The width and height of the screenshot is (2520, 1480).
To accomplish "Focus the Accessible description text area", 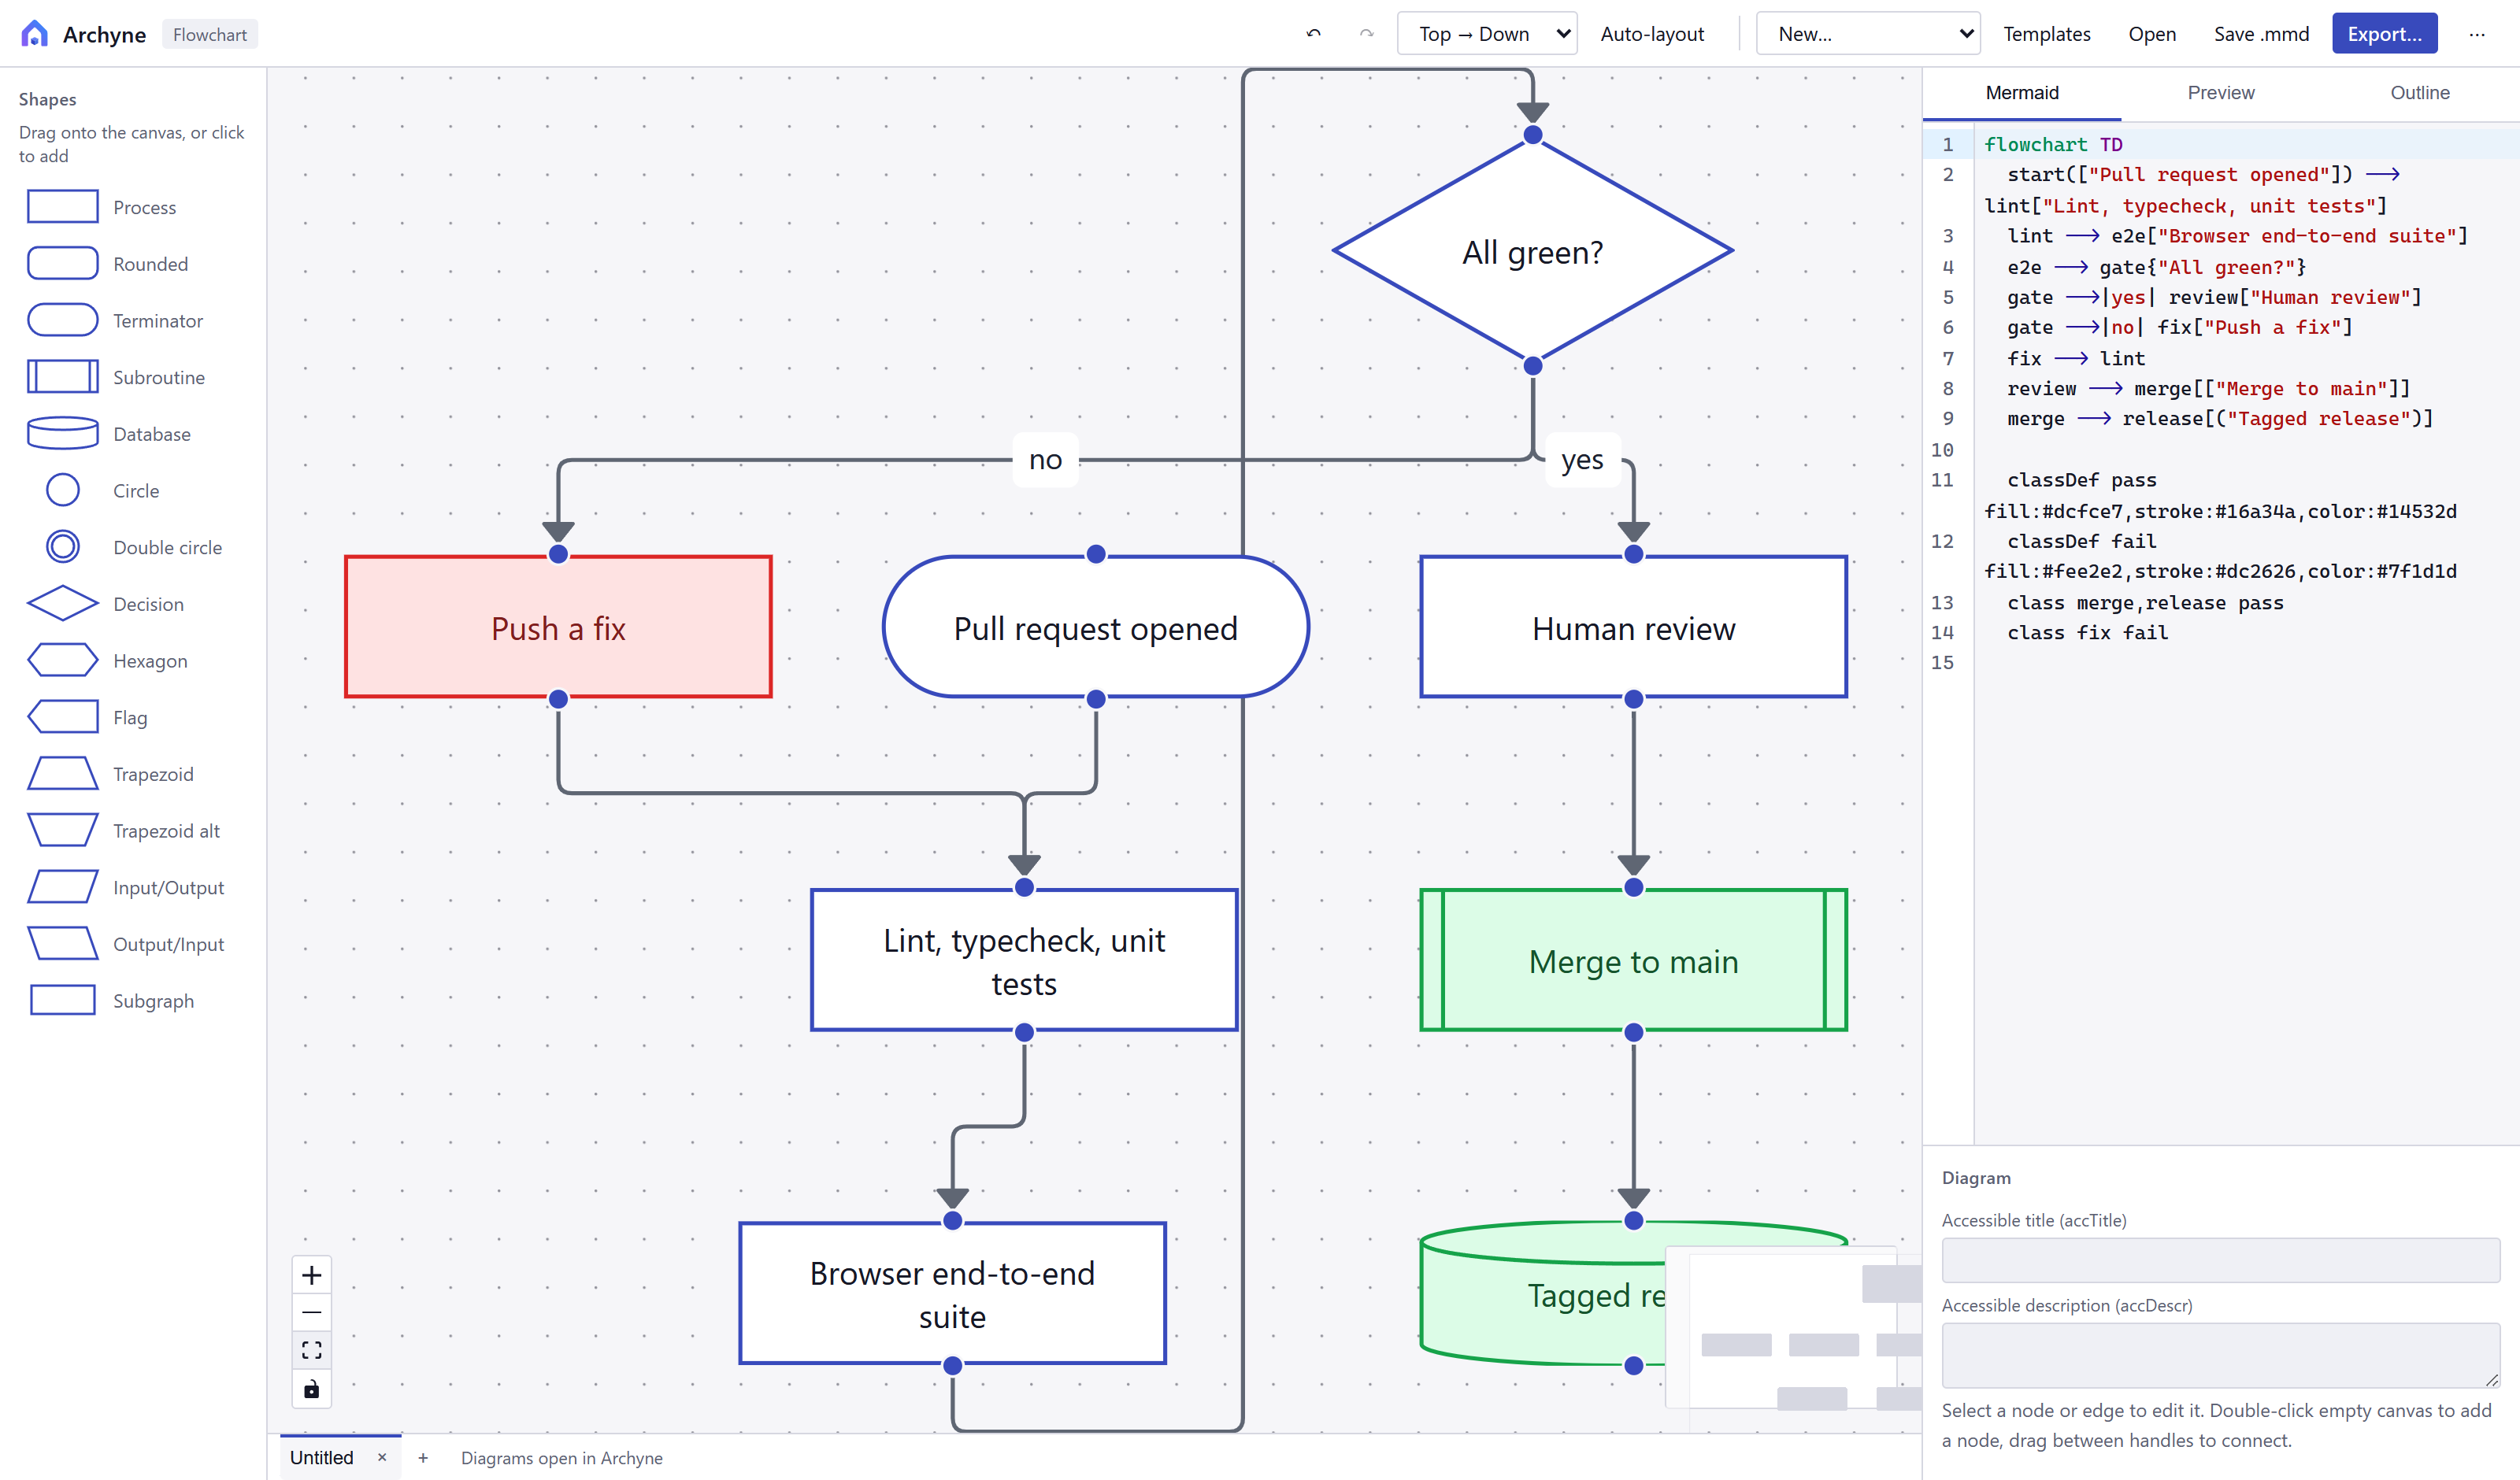I will coord(2220,1356).
